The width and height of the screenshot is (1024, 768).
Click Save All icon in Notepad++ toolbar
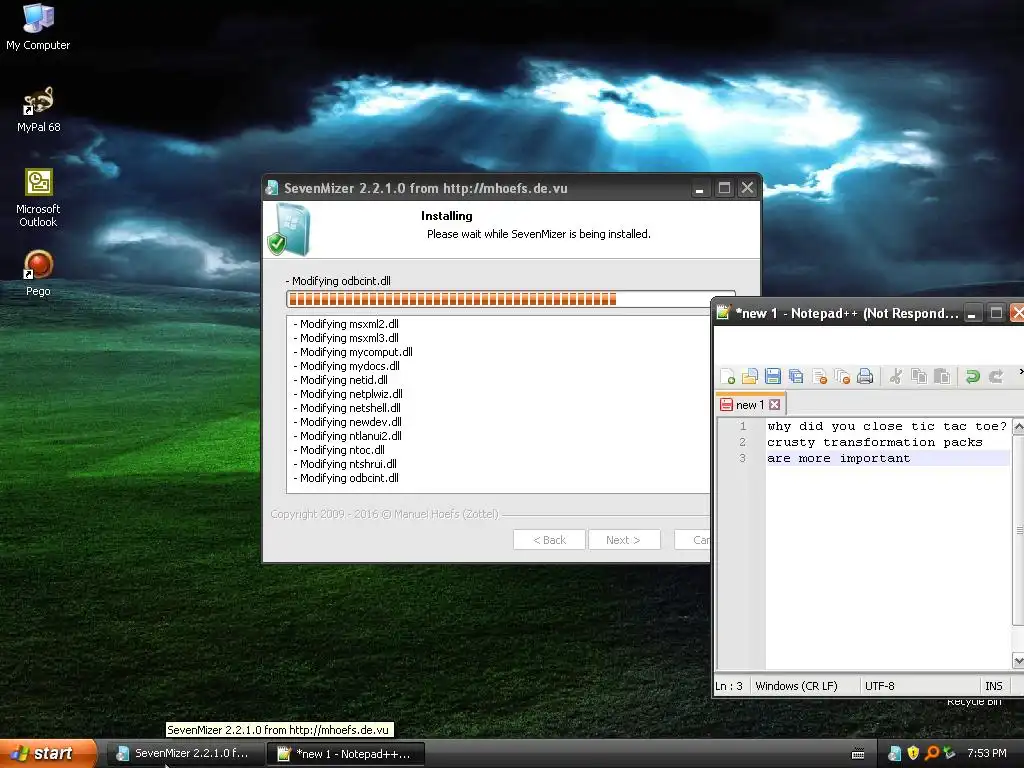point(795,376)
